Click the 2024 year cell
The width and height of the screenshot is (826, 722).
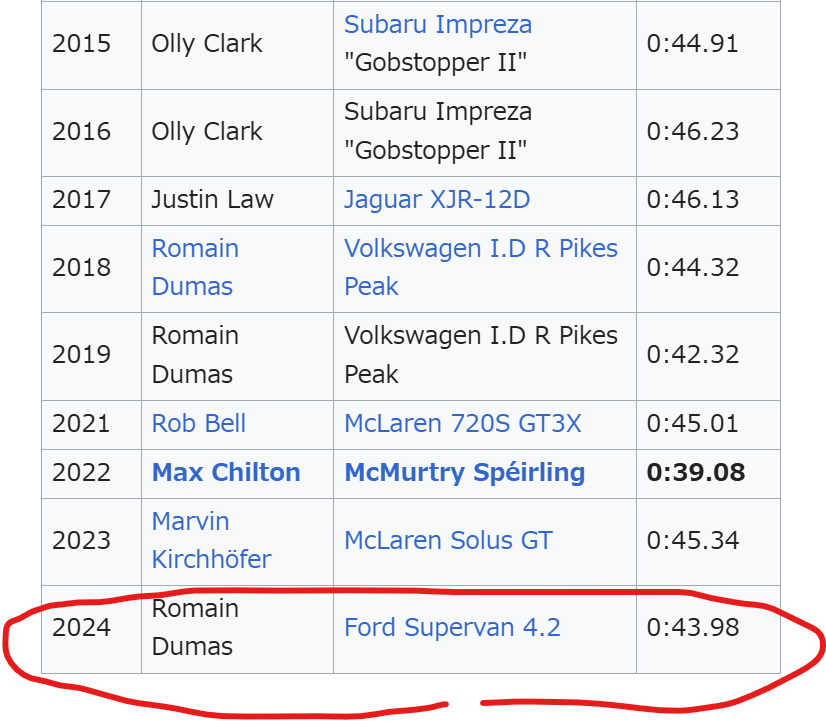click(81, 628)
